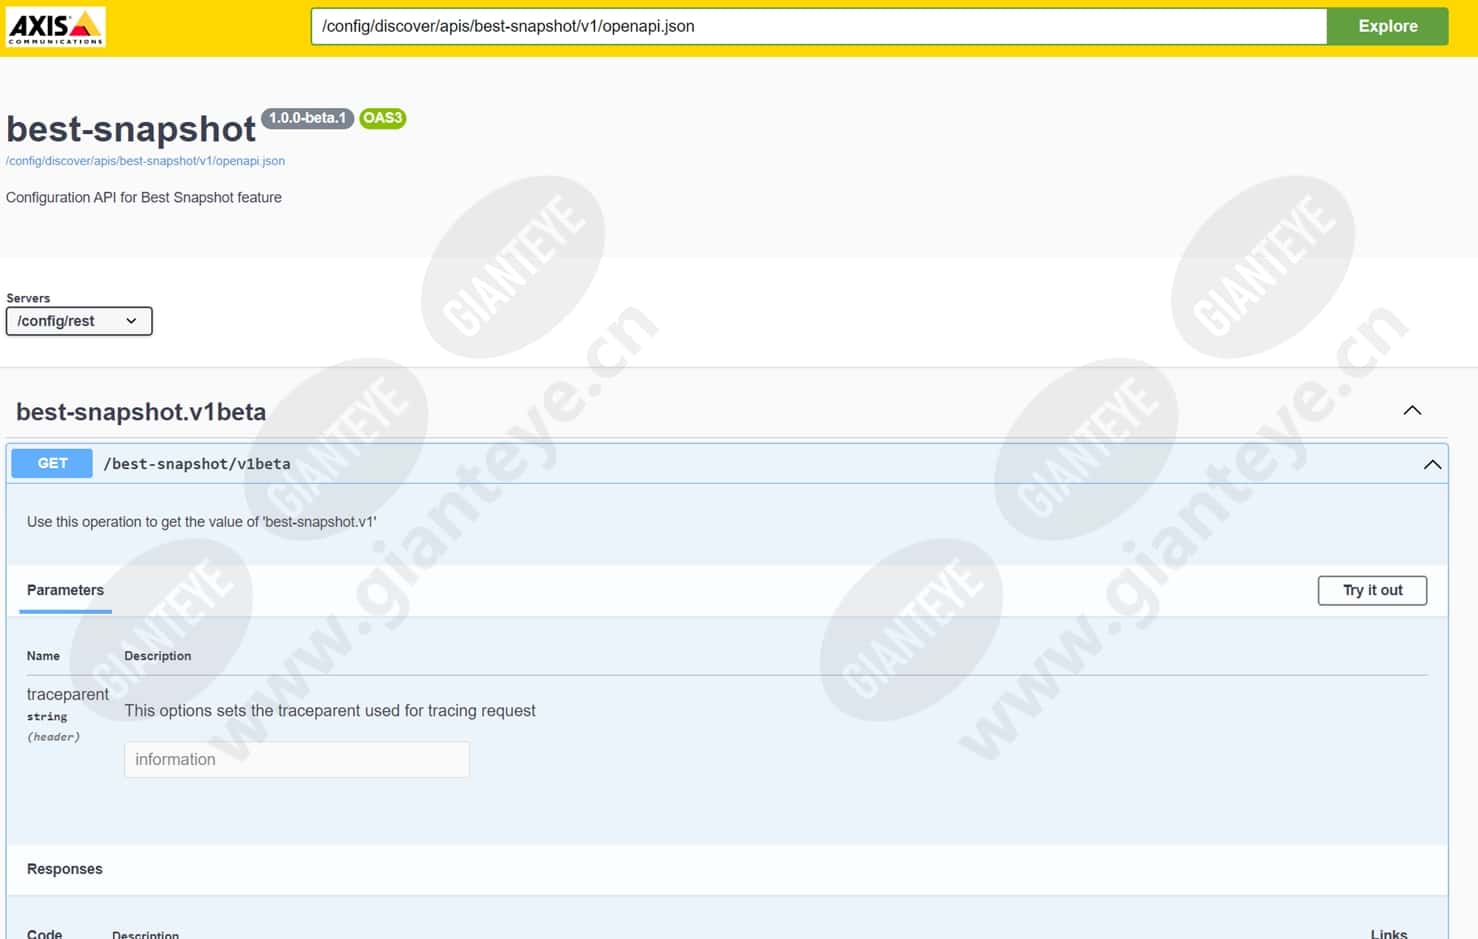Click the best-snapshot title heading
Image resolution: width=1478 pixels, height=939 pixels.
131,129
